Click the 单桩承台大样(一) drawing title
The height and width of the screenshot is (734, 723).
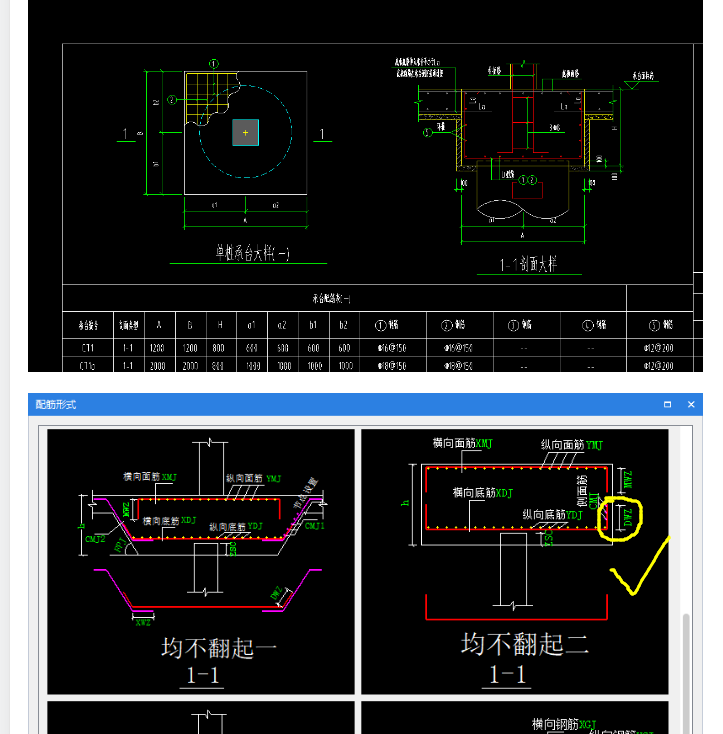[252, 253]
